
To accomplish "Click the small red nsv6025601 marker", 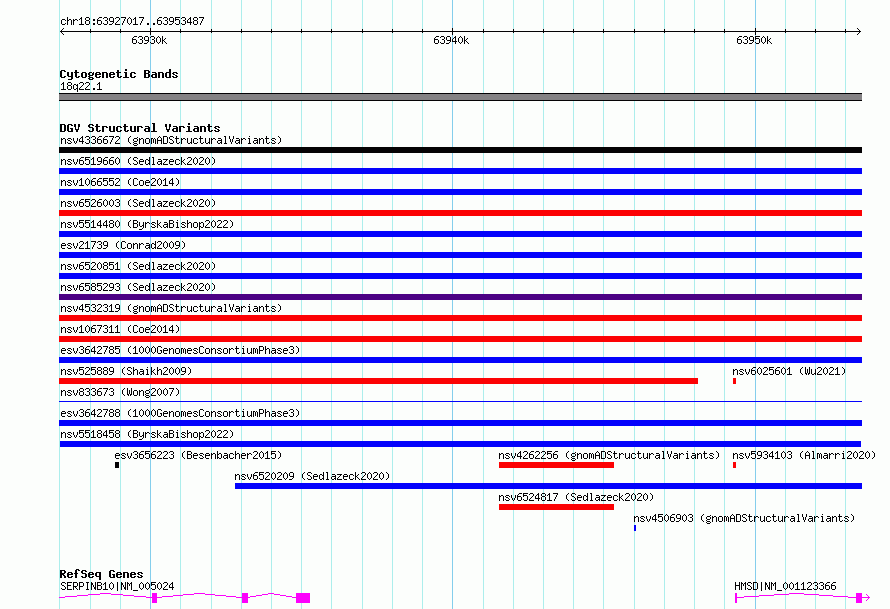I will 734,381.
